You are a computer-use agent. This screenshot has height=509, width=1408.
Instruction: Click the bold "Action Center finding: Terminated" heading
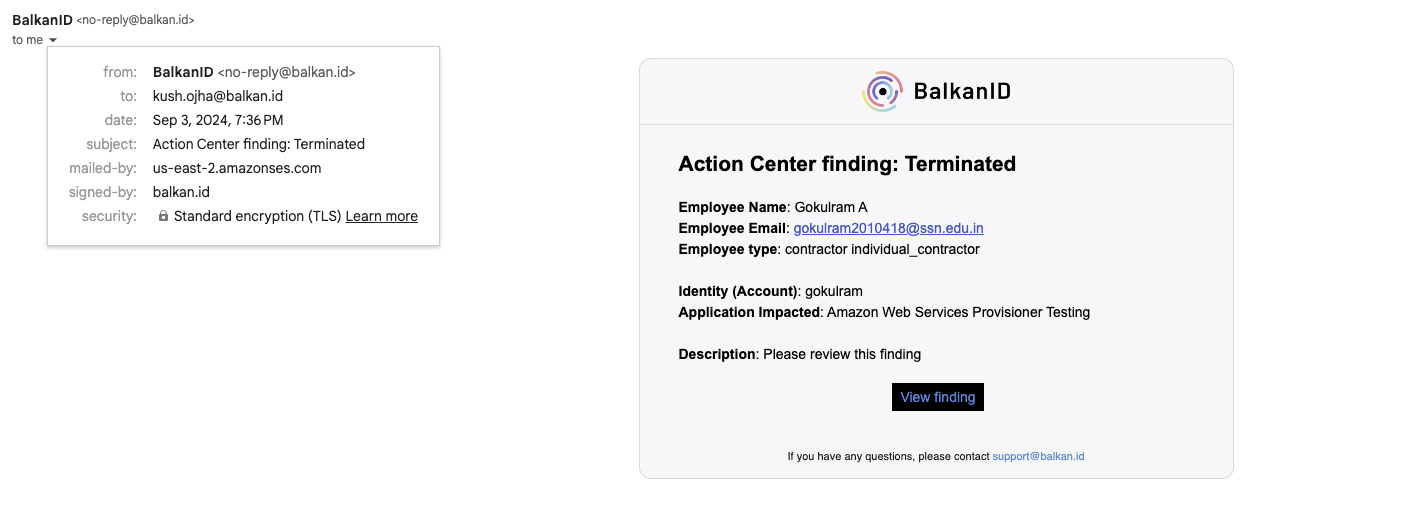click(x=847, y=164)
